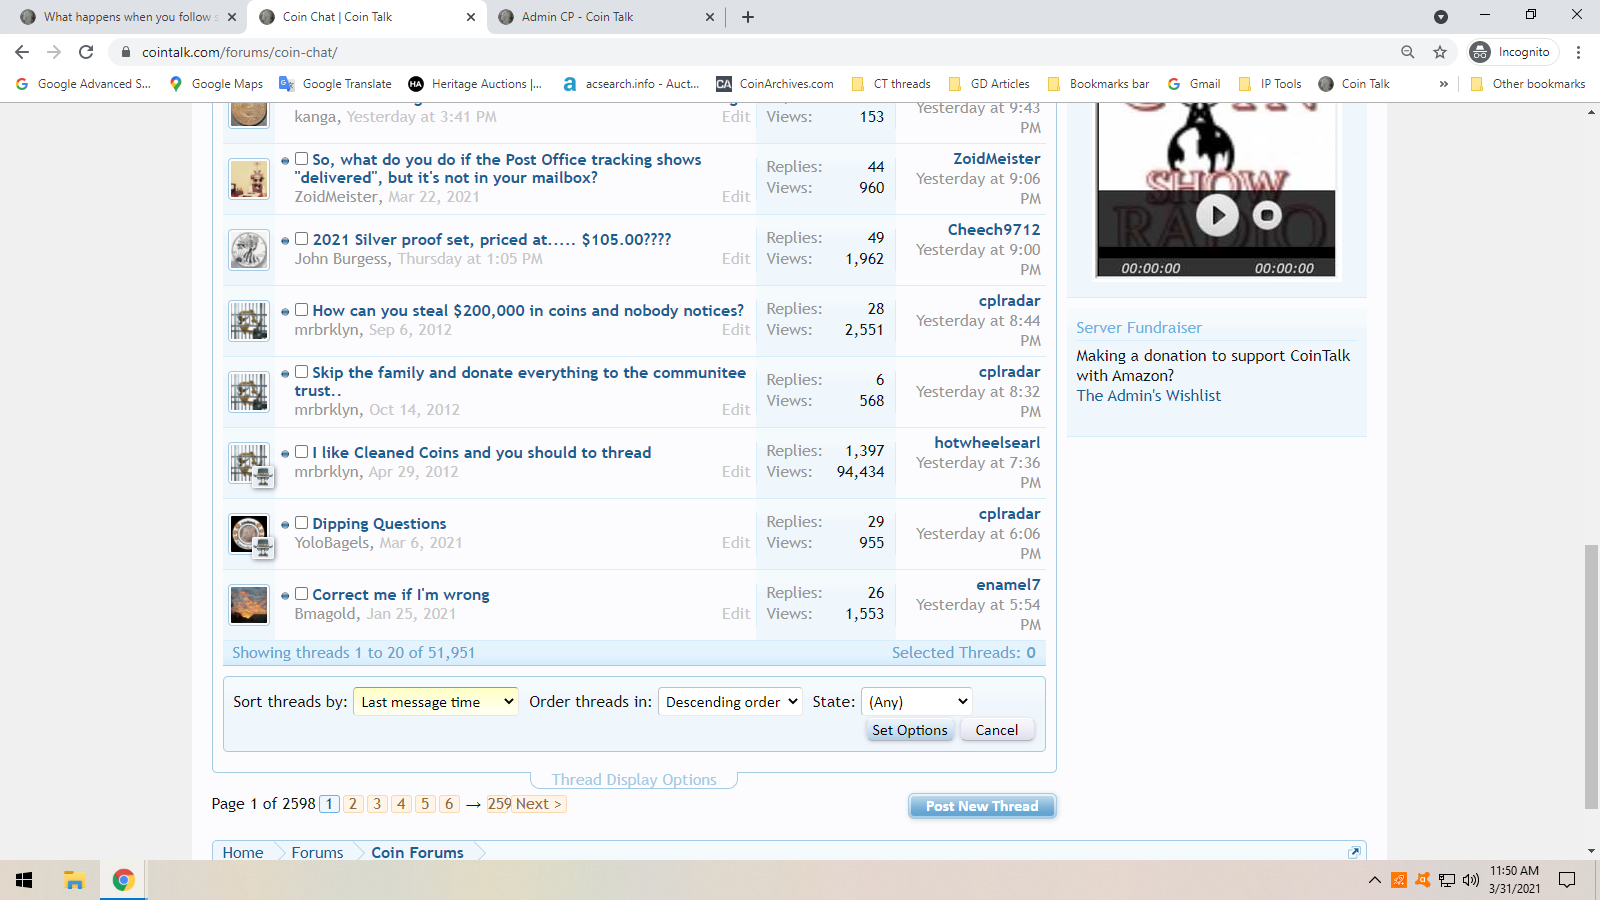1600x900 pixels.
Task: Click the site lock icon in address bar
Action: click(x=126, y=52)
